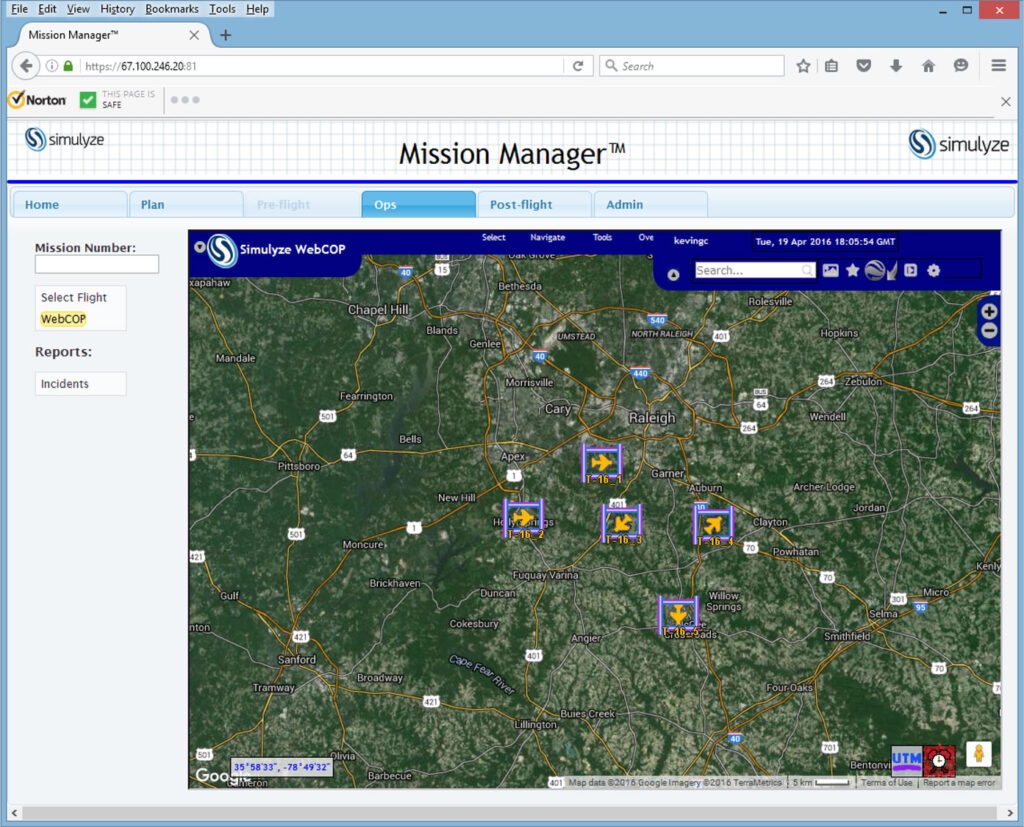
Task: Select the Street View pegman
Action: (978, 754)
